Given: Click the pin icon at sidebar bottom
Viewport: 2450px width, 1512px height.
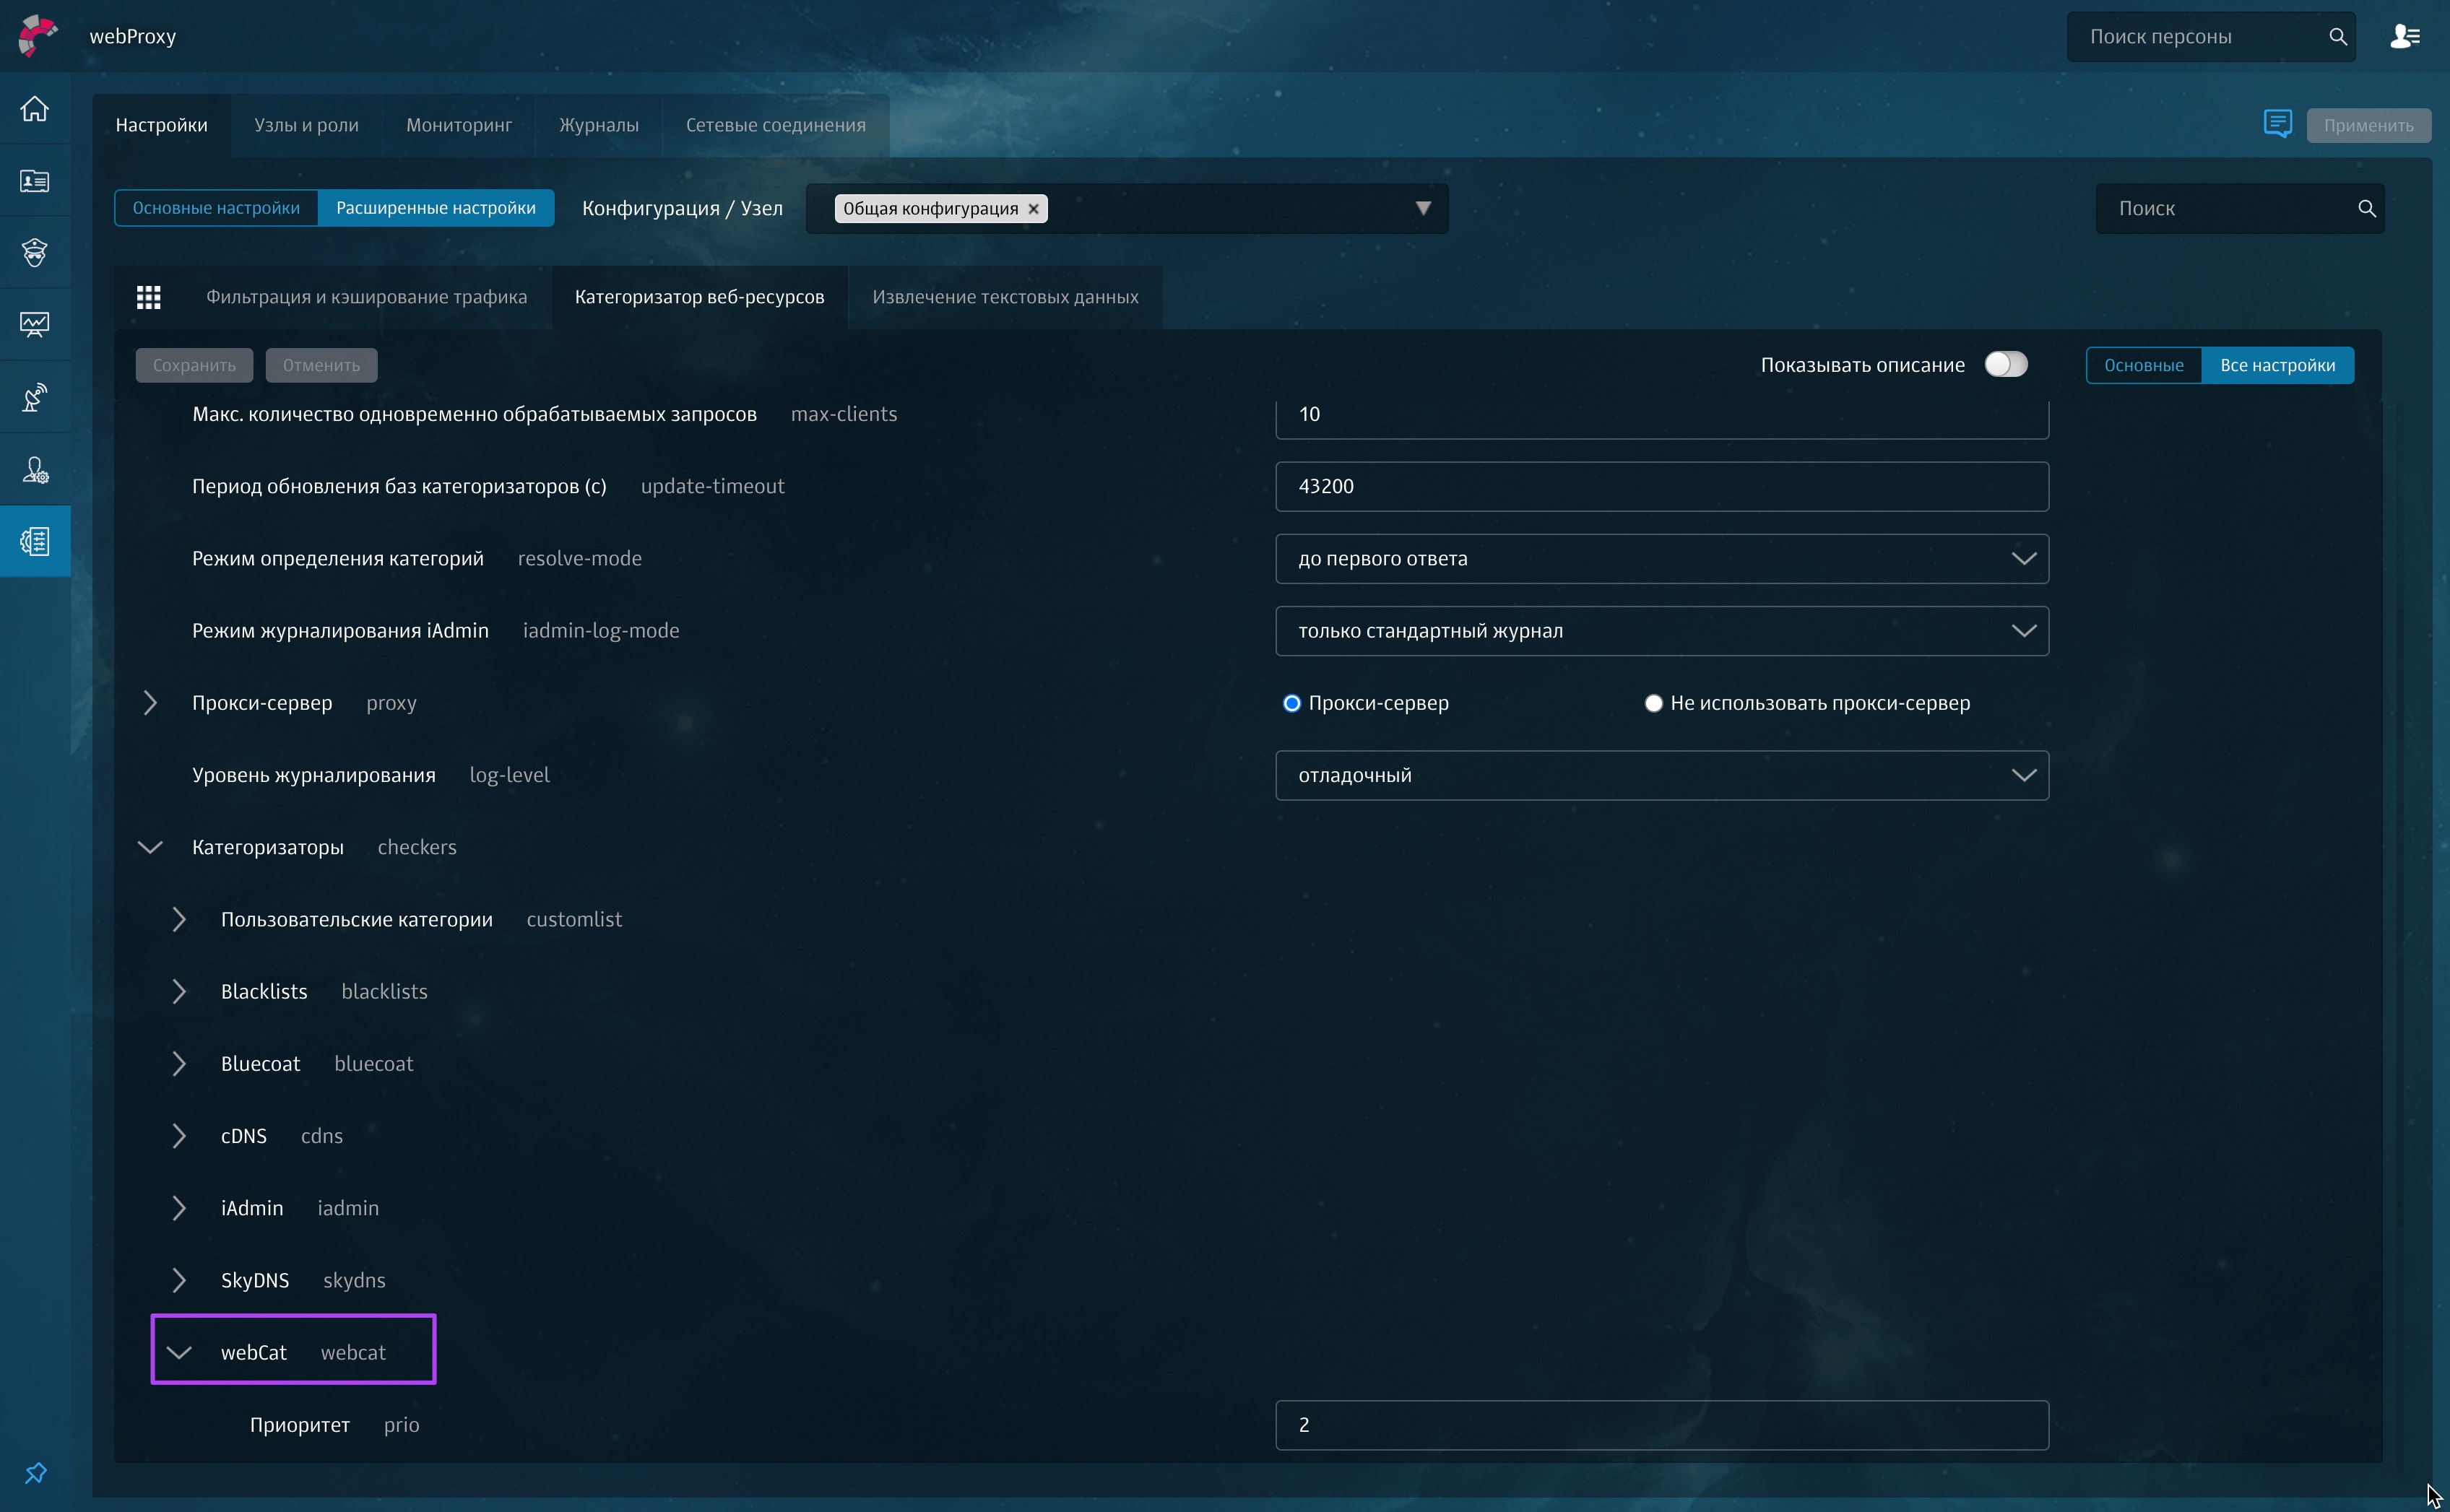Looking at the screenshot, I should point(35,1473).
